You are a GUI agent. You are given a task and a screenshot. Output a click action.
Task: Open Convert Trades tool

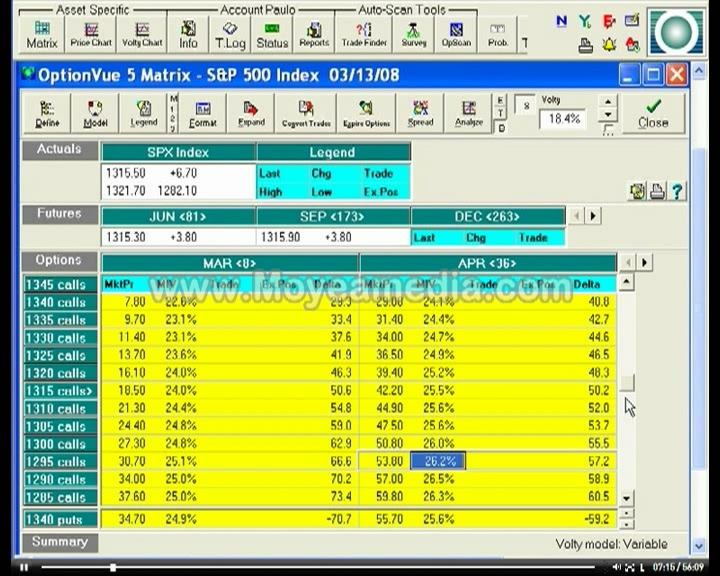click(306, 113)
